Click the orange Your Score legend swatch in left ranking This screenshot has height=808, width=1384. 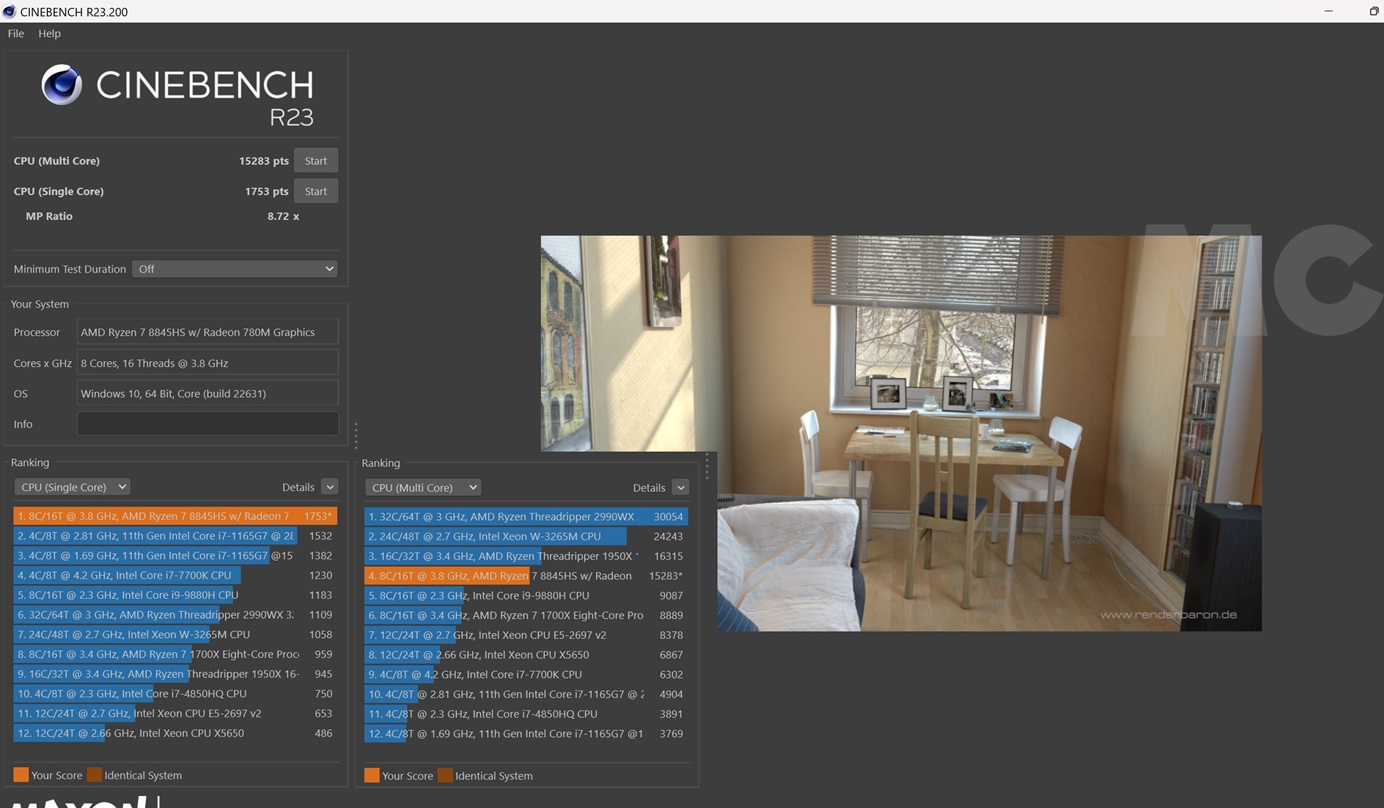point(20,775)
